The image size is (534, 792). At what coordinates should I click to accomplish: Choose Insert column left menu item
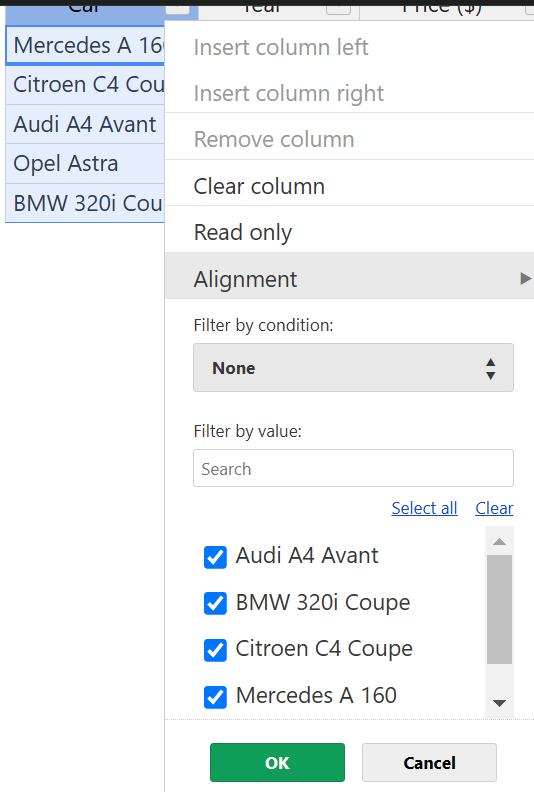tap(349, 47)
